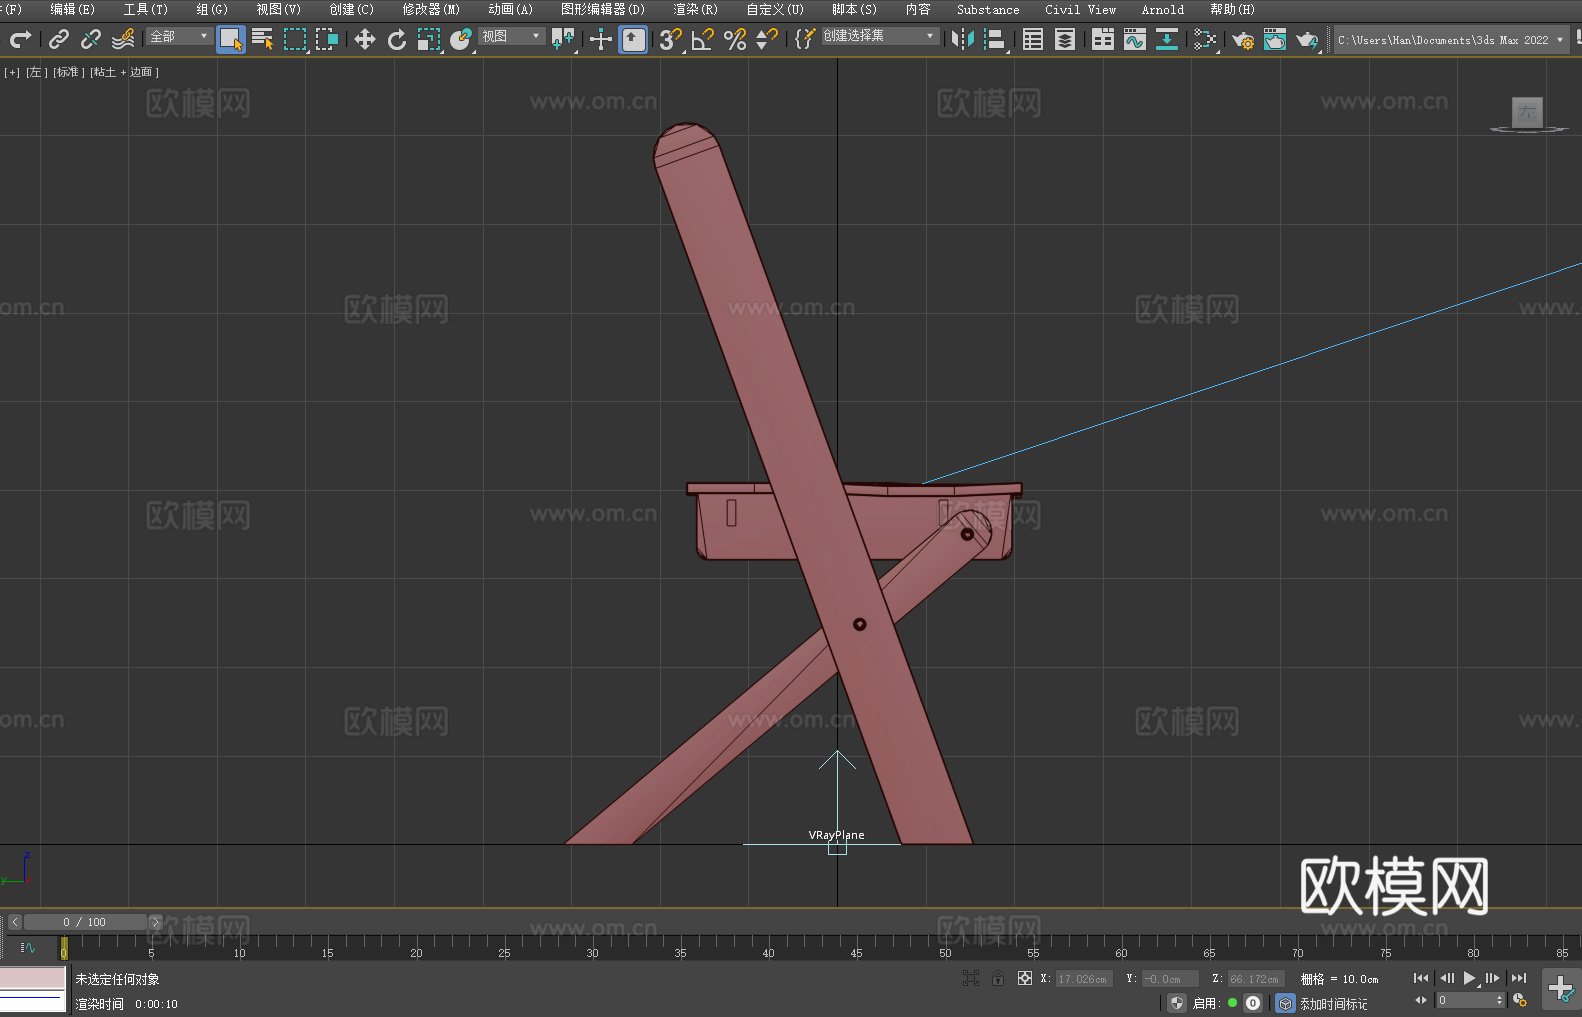Image resolution: width=1582 pixels, height=1017 pixels.
Task: Click viewport [+] general menu
Action: point(12,72)
